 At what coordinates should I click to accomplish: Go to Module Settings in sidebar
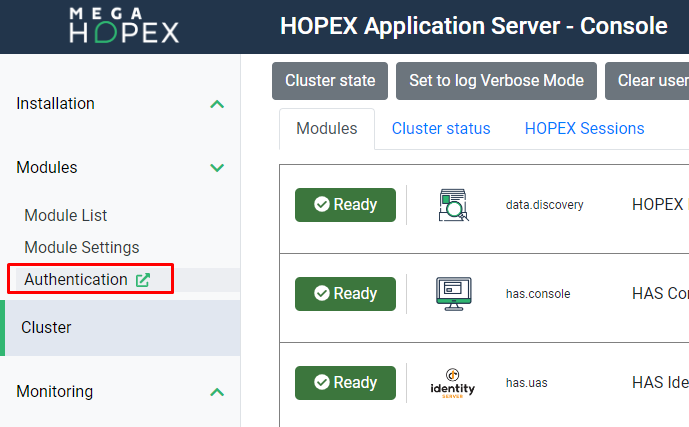point(82,248)
